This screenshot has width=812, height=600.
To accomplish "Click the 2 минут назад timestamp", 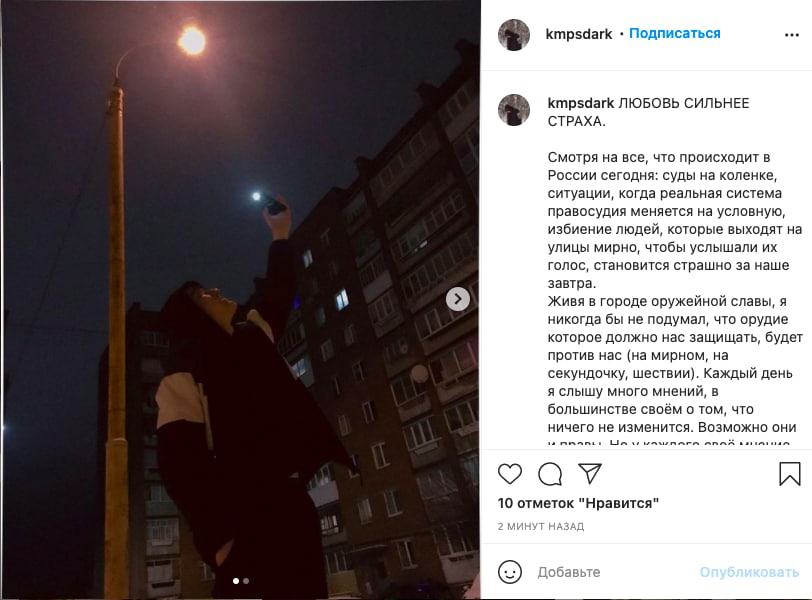I will [541, 526].
